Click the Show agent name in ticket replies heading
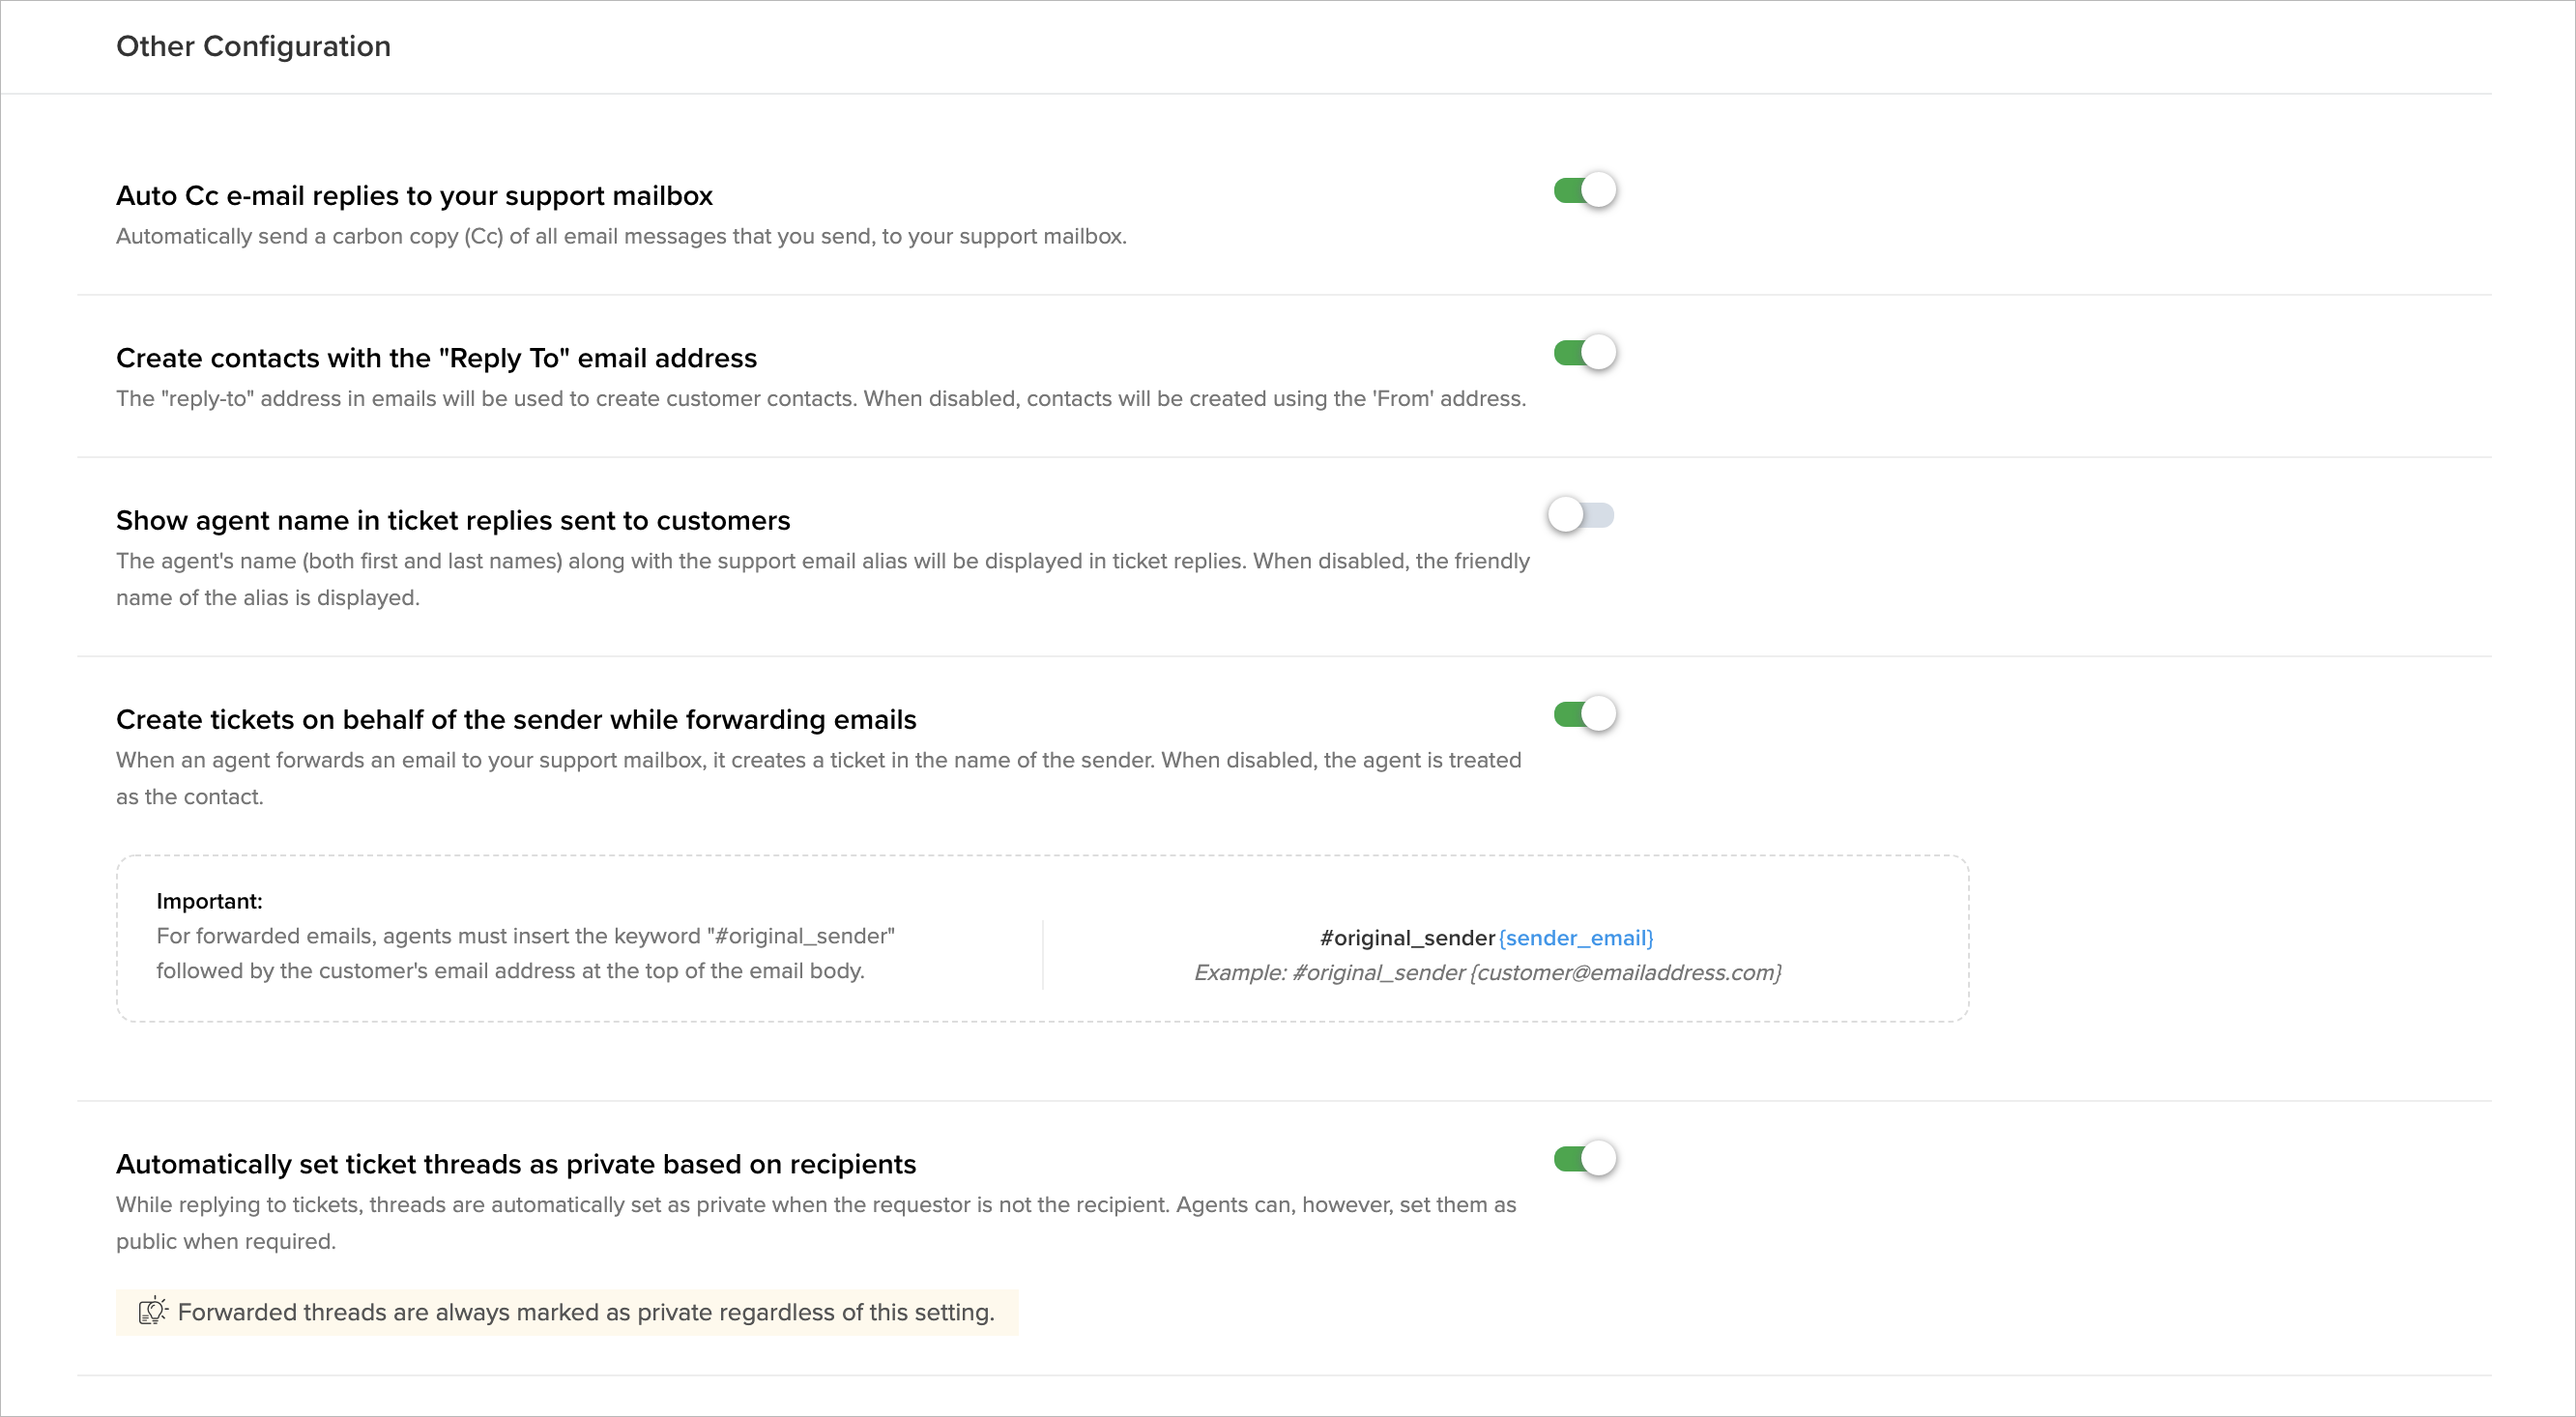Image resolution: width=2576 pixels, height=1417 pixels. coord(453,521)
